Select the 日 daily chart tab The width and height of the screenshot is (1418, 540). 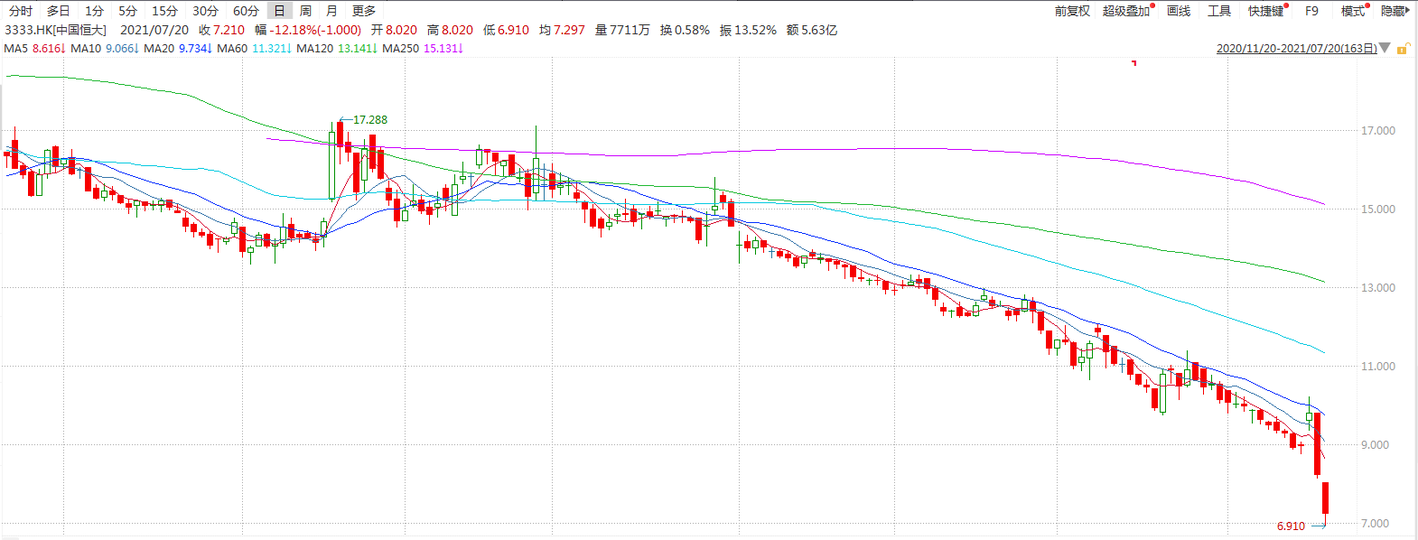[x=279, y=11]
